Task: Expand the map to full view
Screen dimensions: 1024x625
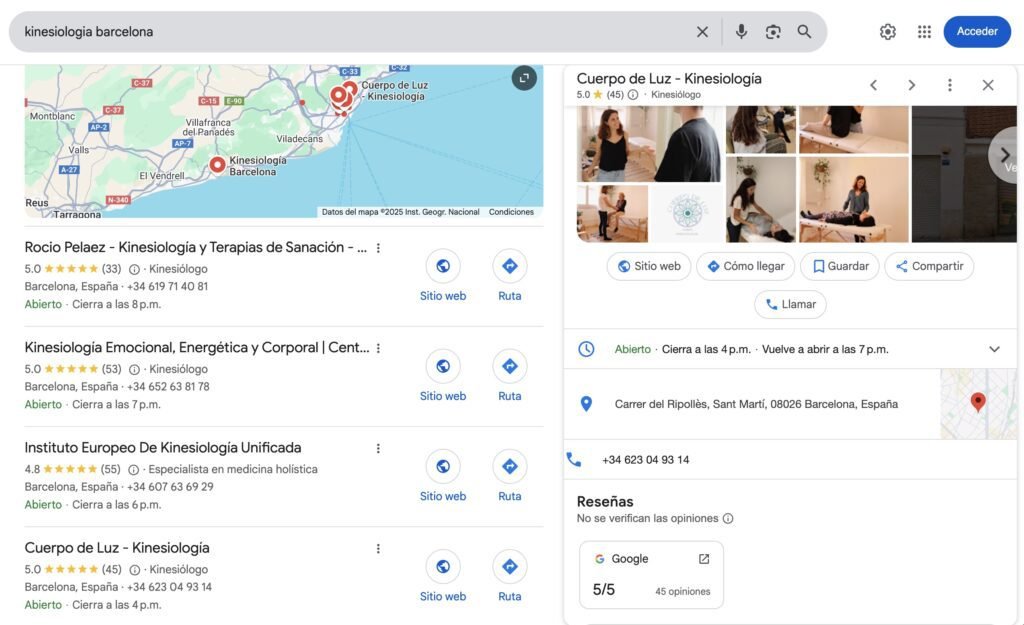Action: [524, 78]
